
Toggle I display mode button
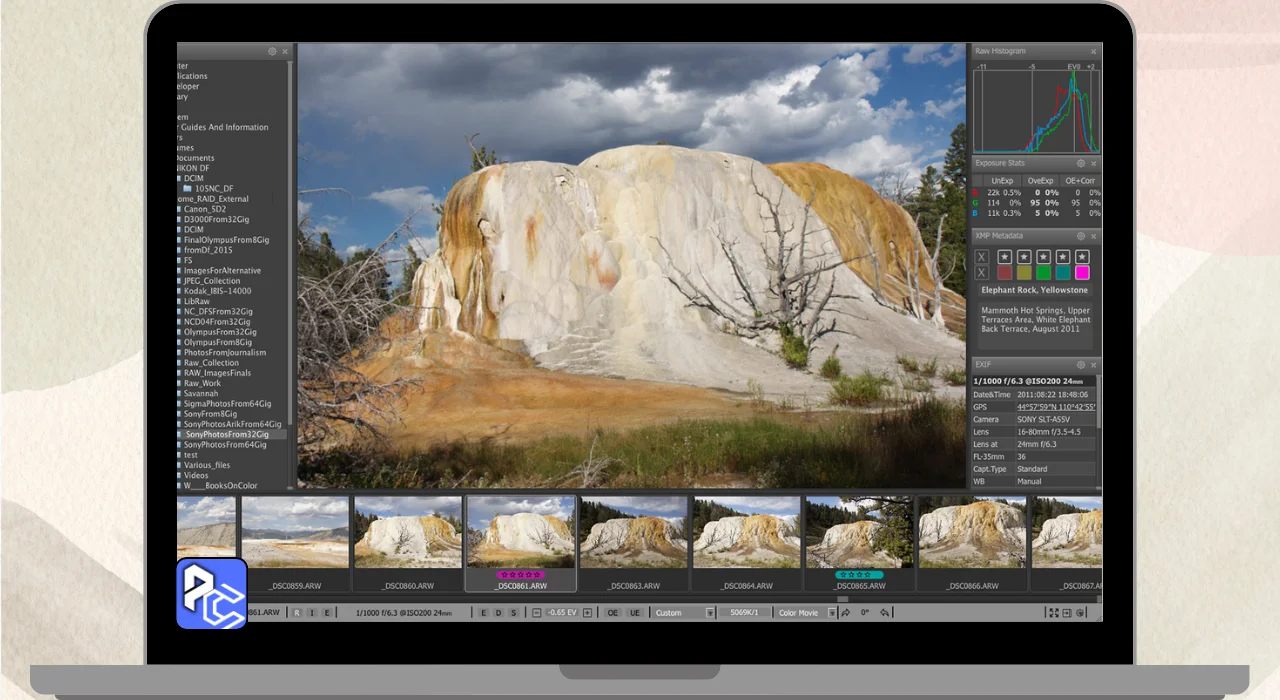[x=312, y=613]
